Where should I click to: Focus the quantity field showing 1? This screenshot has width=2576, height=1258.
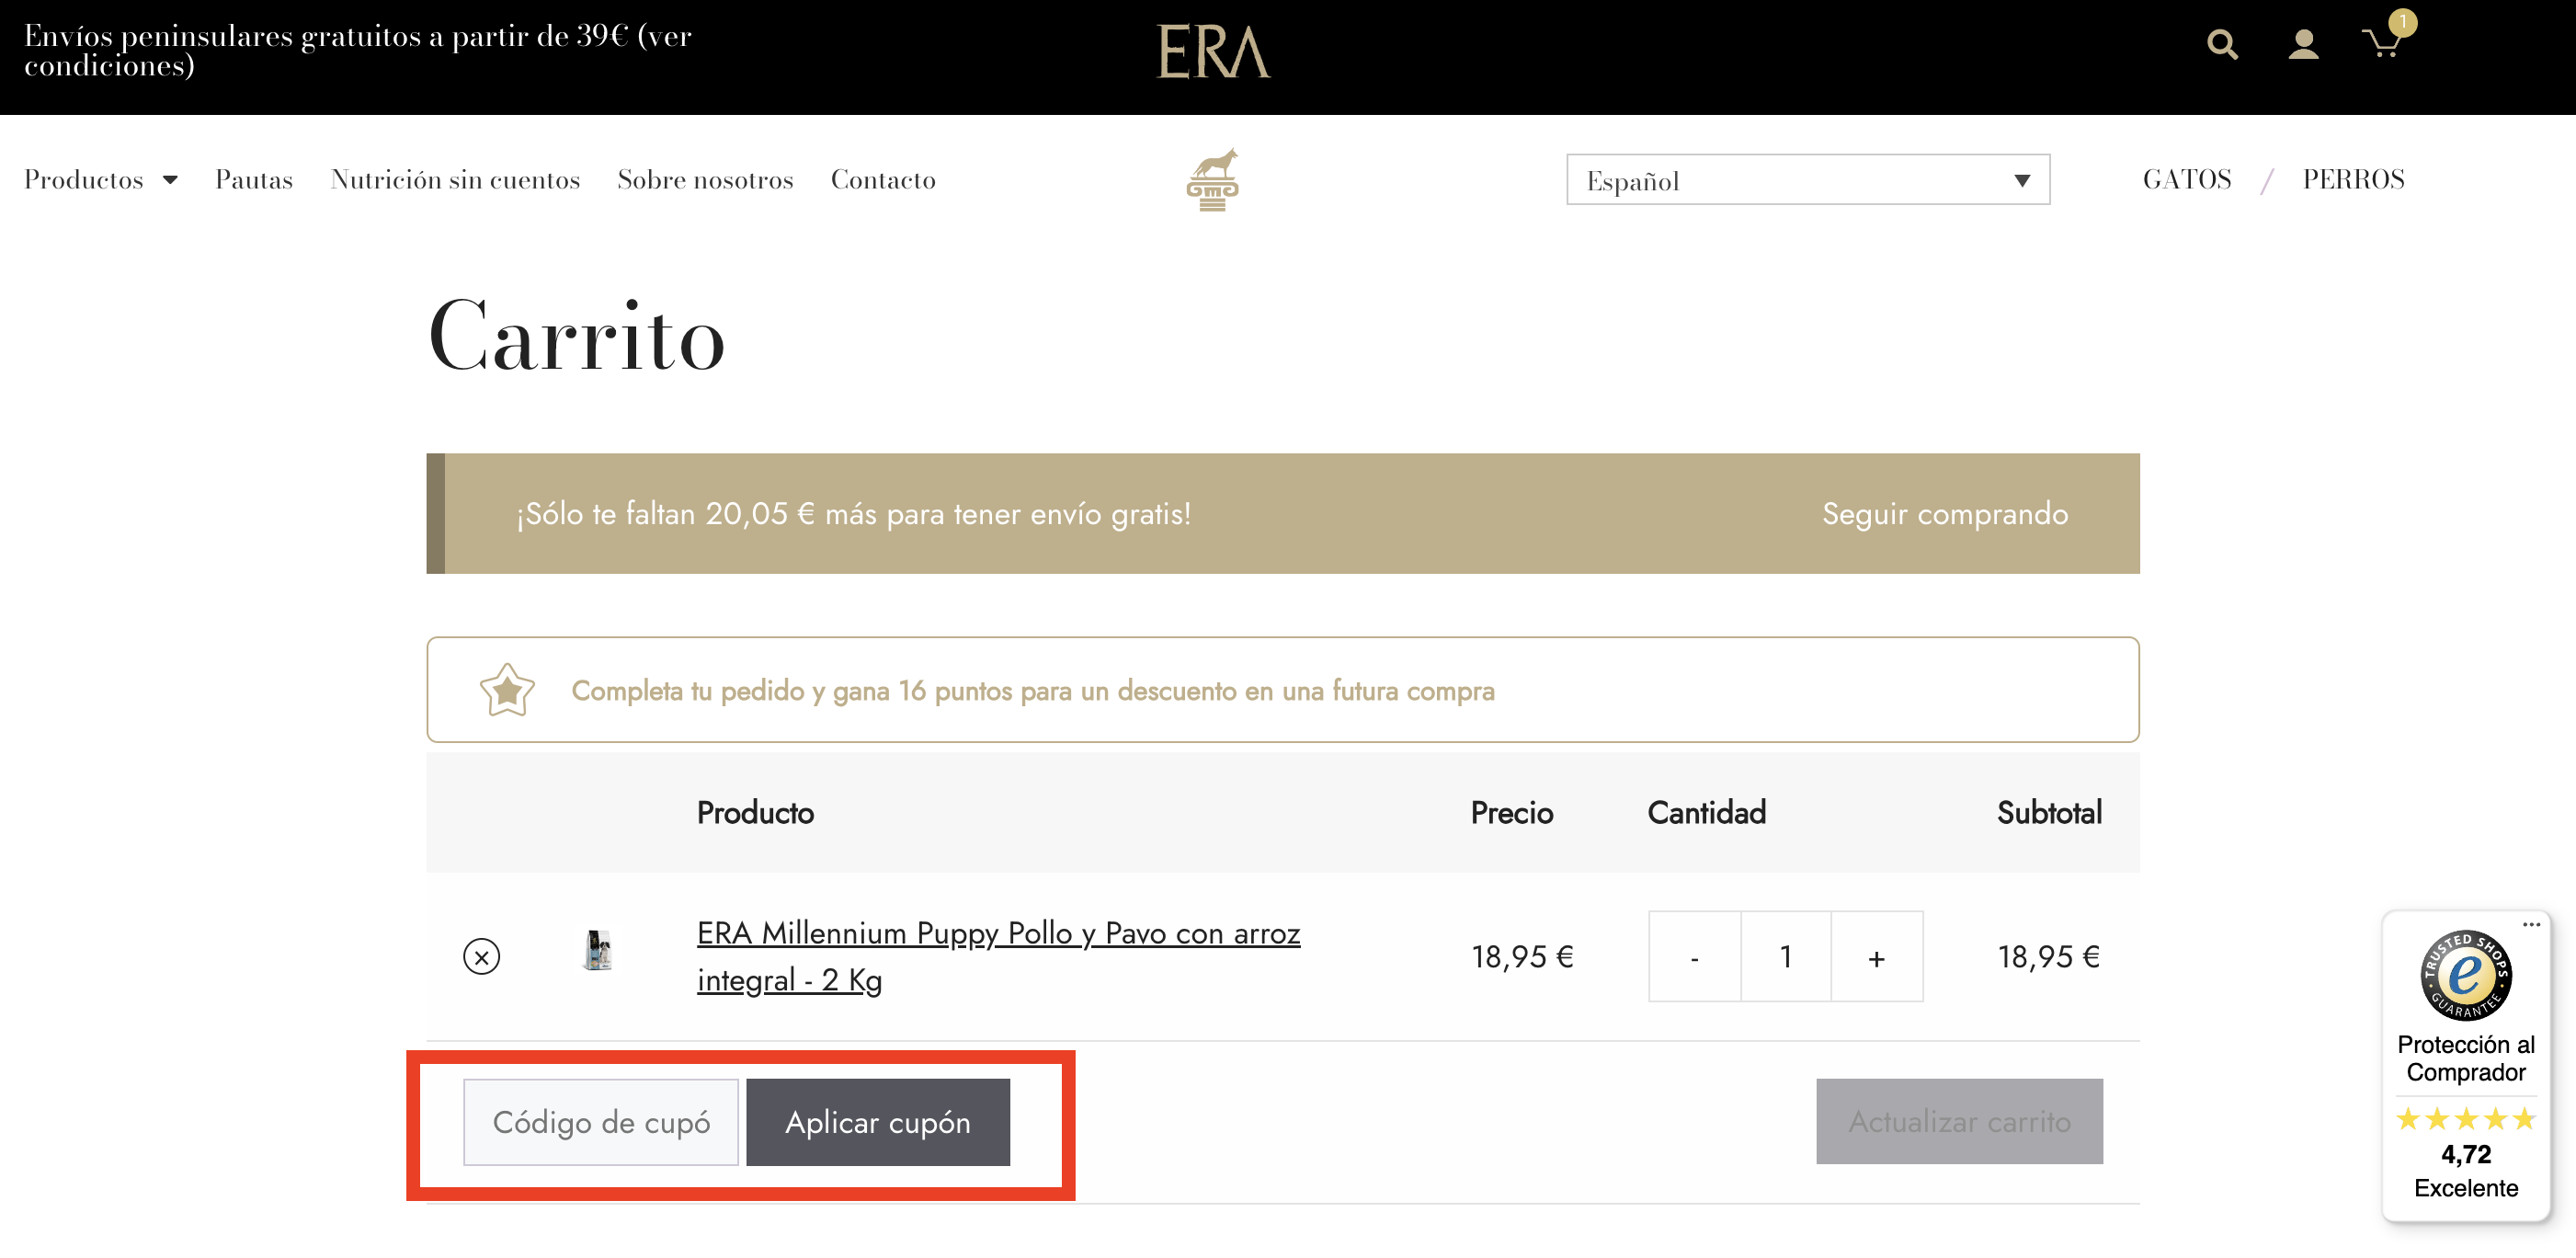[1785, 957]
